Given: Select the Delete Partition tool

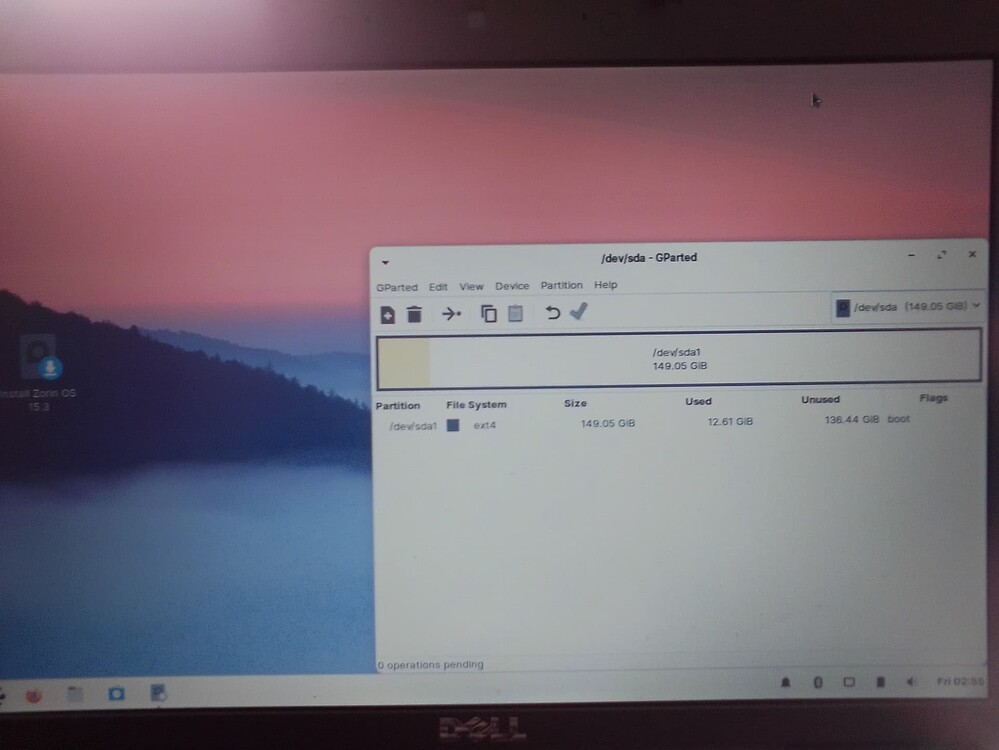Looking at the screenshot, I should [x=416, y=313].
